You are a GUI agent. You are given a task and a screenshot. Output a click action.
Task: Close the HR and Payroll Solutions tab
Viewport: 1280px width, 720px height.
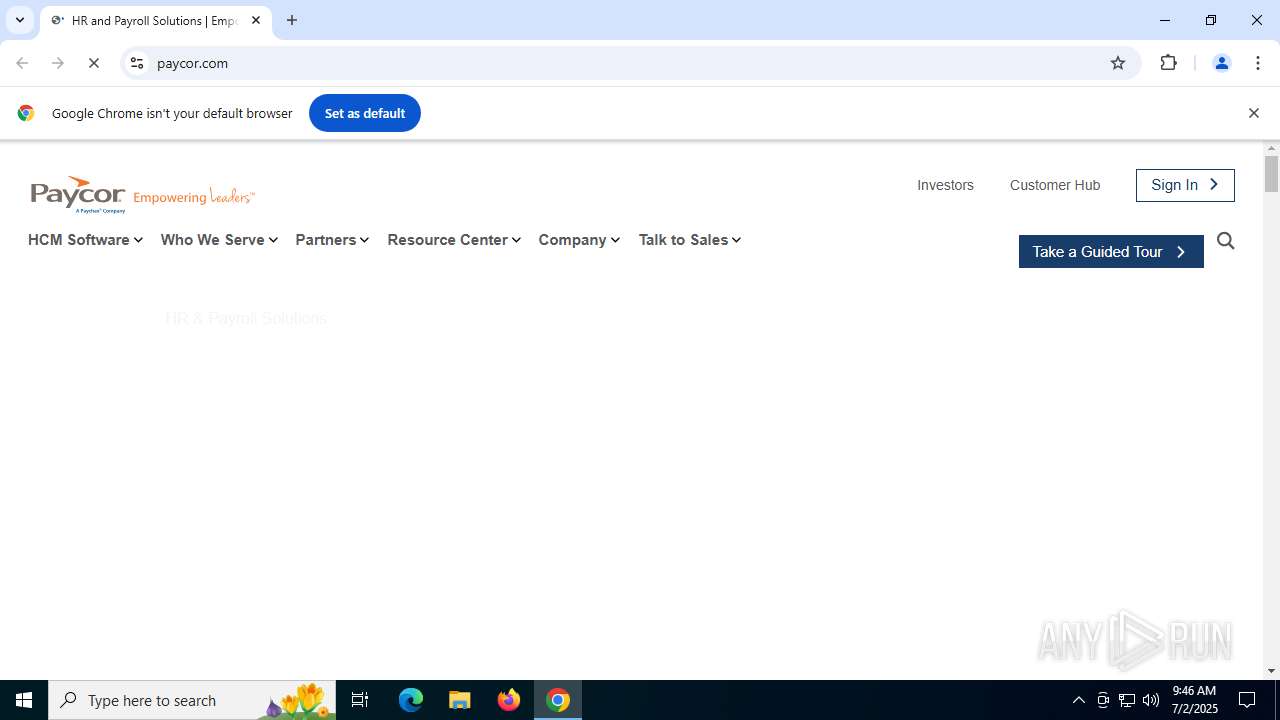tap(256, 20)
